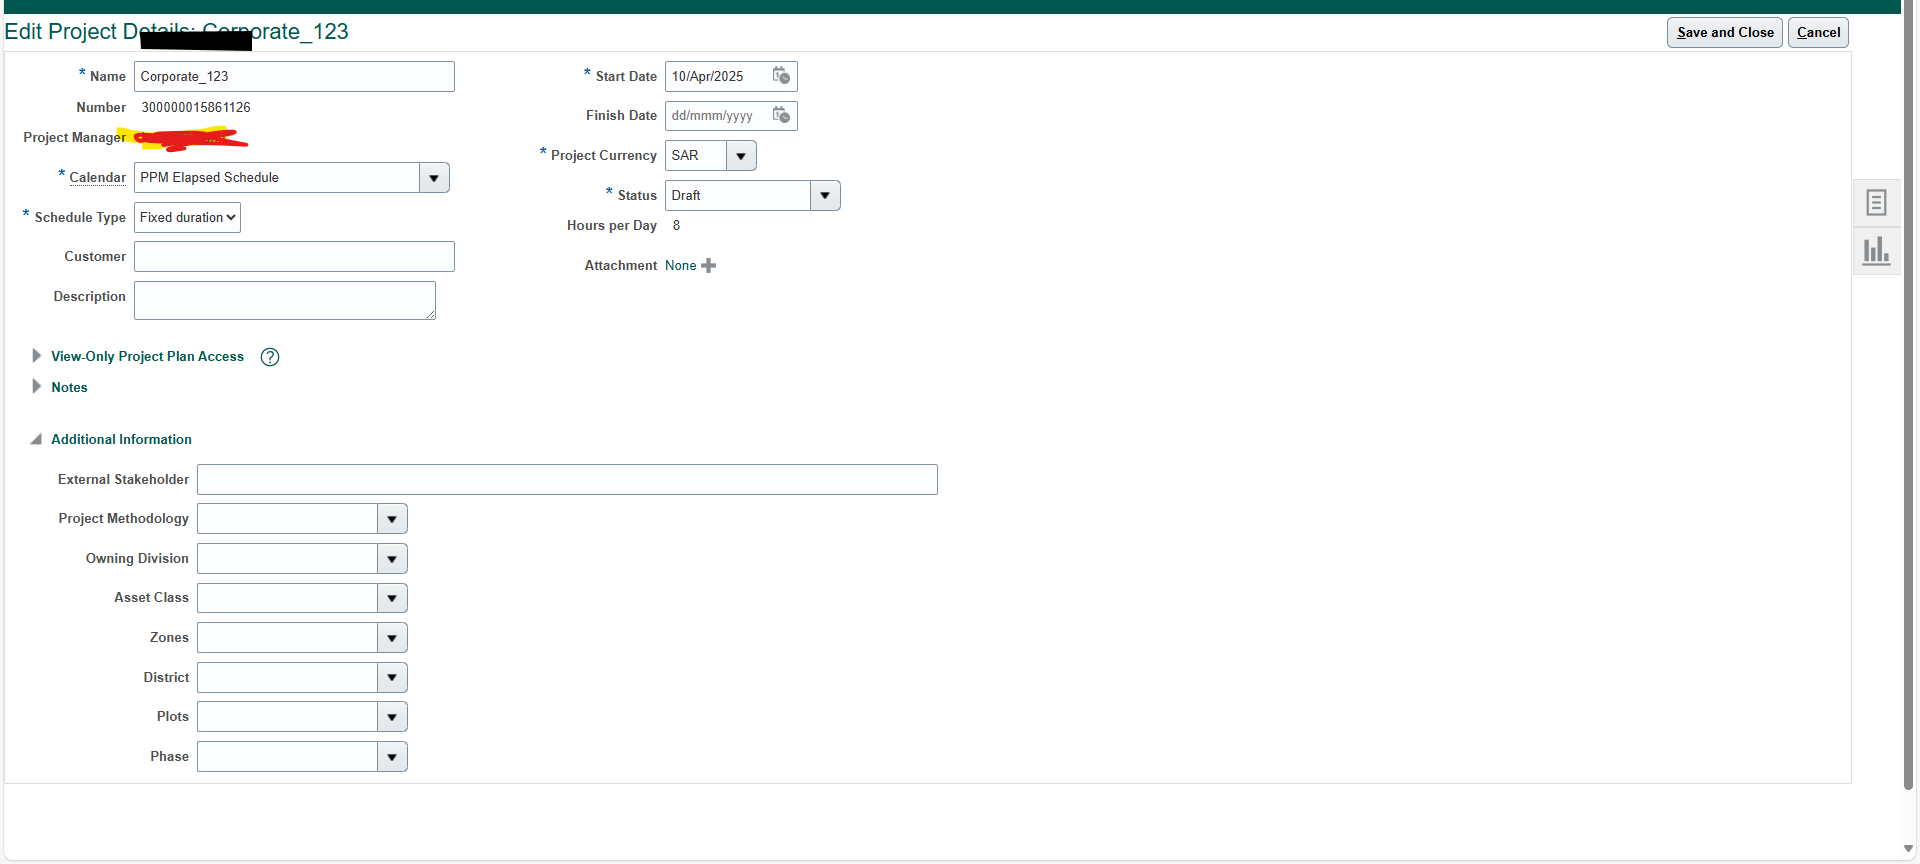Open the bar chart panel icon in the sidebar
1920x864 pixels.
(1876, 250)
